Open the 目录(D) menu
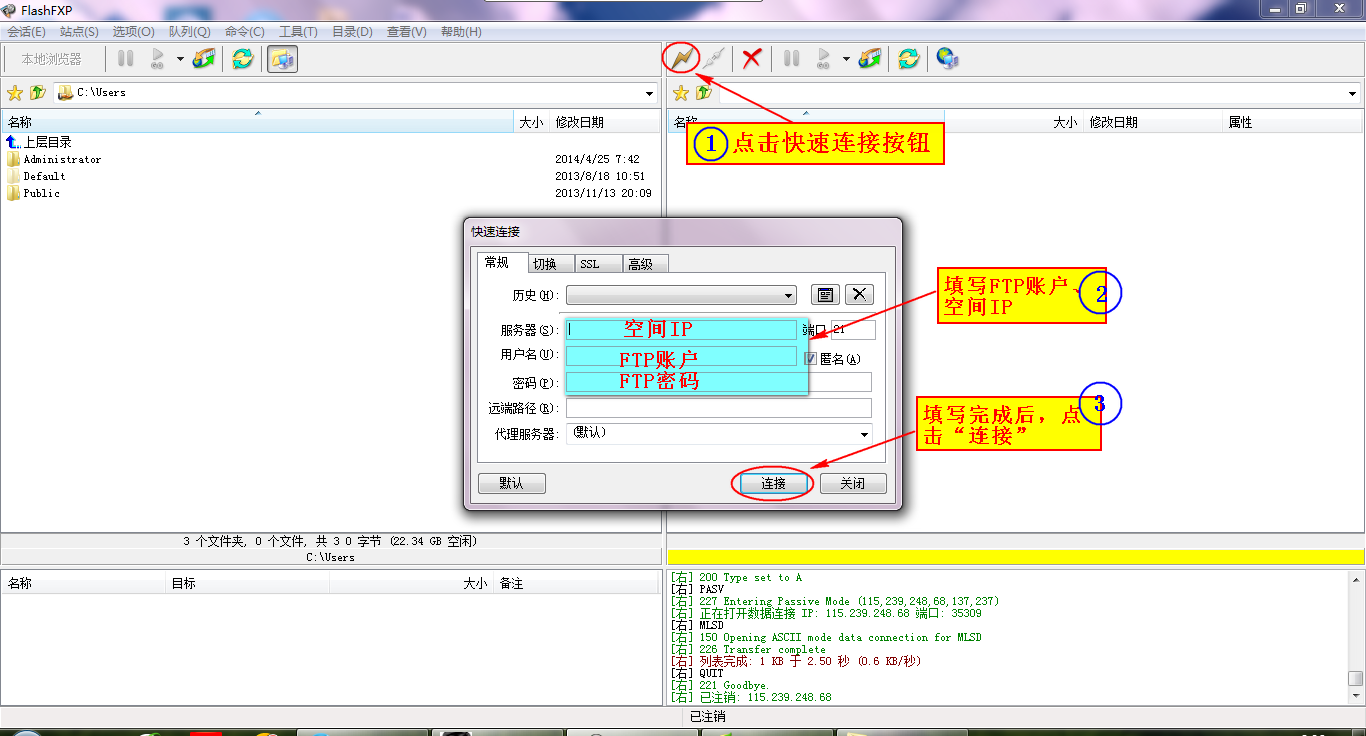This screenshot has height=736, width=1366. [x=352, y=32]
